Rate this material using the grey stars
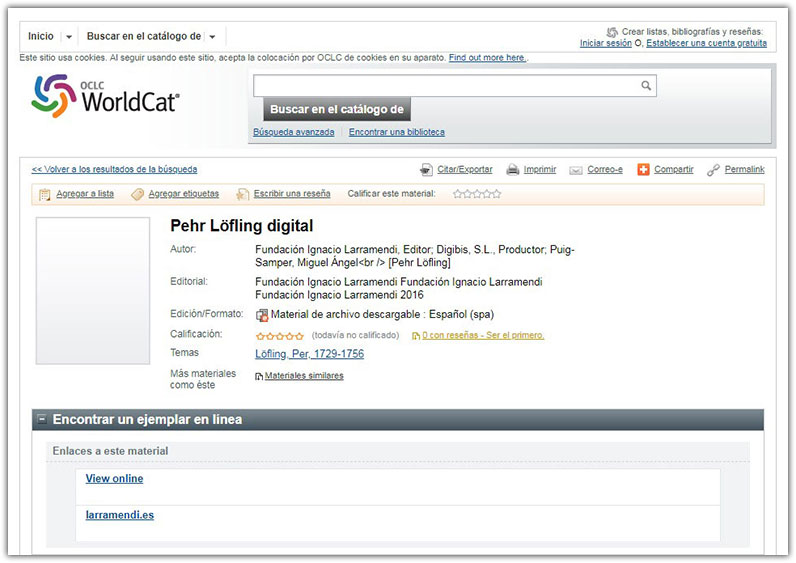The width and height of the screenshot is (796, 563). [x=477, y=194]
